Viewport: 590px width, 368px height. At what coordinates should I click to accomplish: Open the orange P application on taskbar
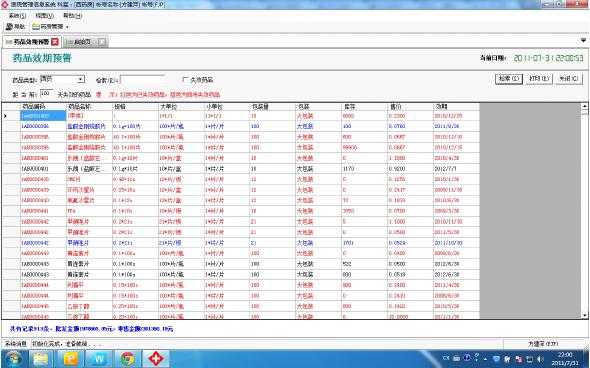(x=70, y=359)
